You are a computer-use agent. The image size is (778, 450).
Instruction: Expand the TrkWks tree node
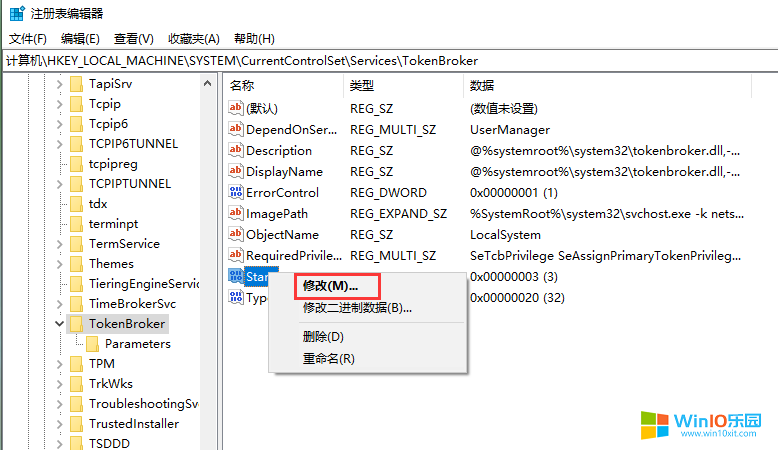pyautogui.click(x=60, y=384)
